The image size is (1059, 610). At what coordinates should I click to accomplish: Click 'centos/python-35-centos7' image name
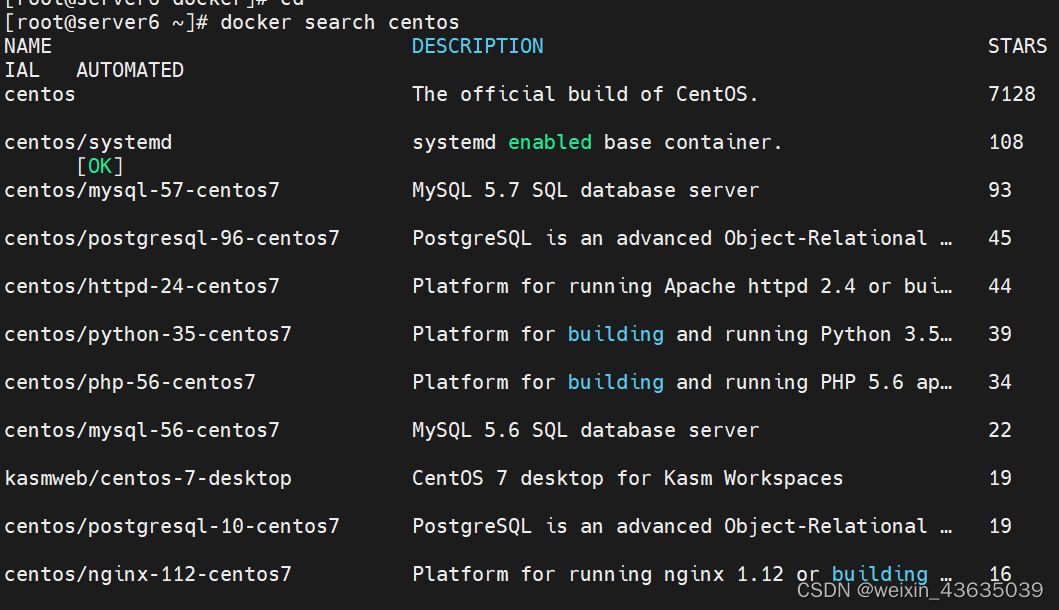[148, 334]
